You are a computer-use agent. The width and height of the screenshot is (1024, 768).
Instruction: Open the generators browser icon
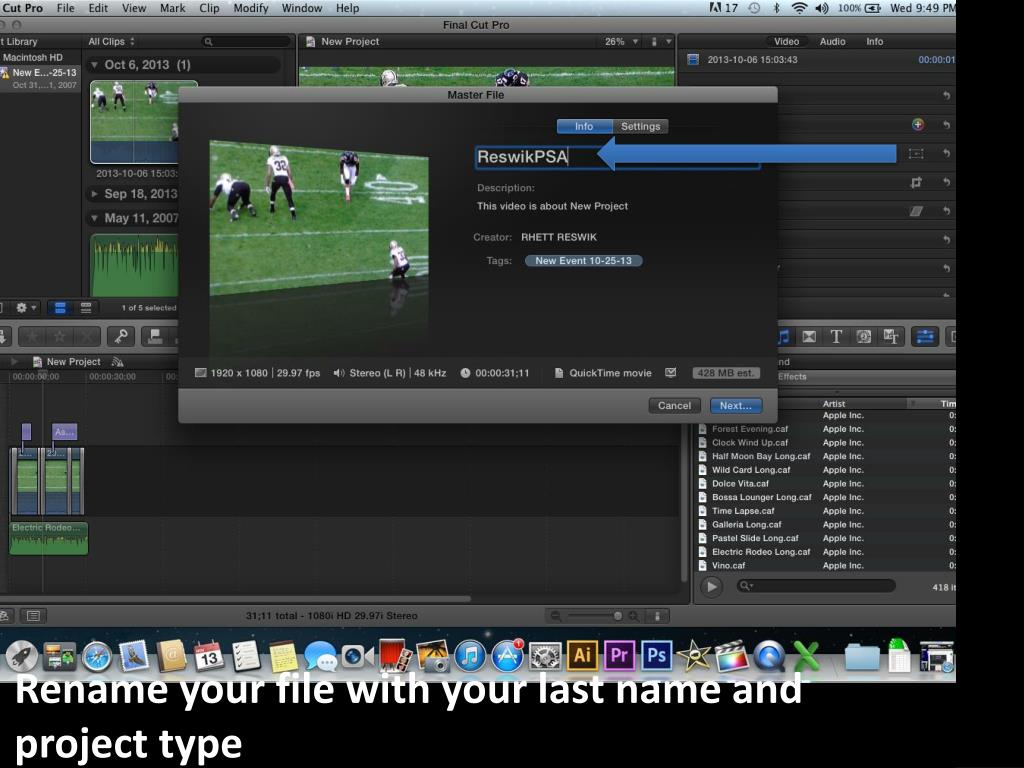click(x=863, y=336)
